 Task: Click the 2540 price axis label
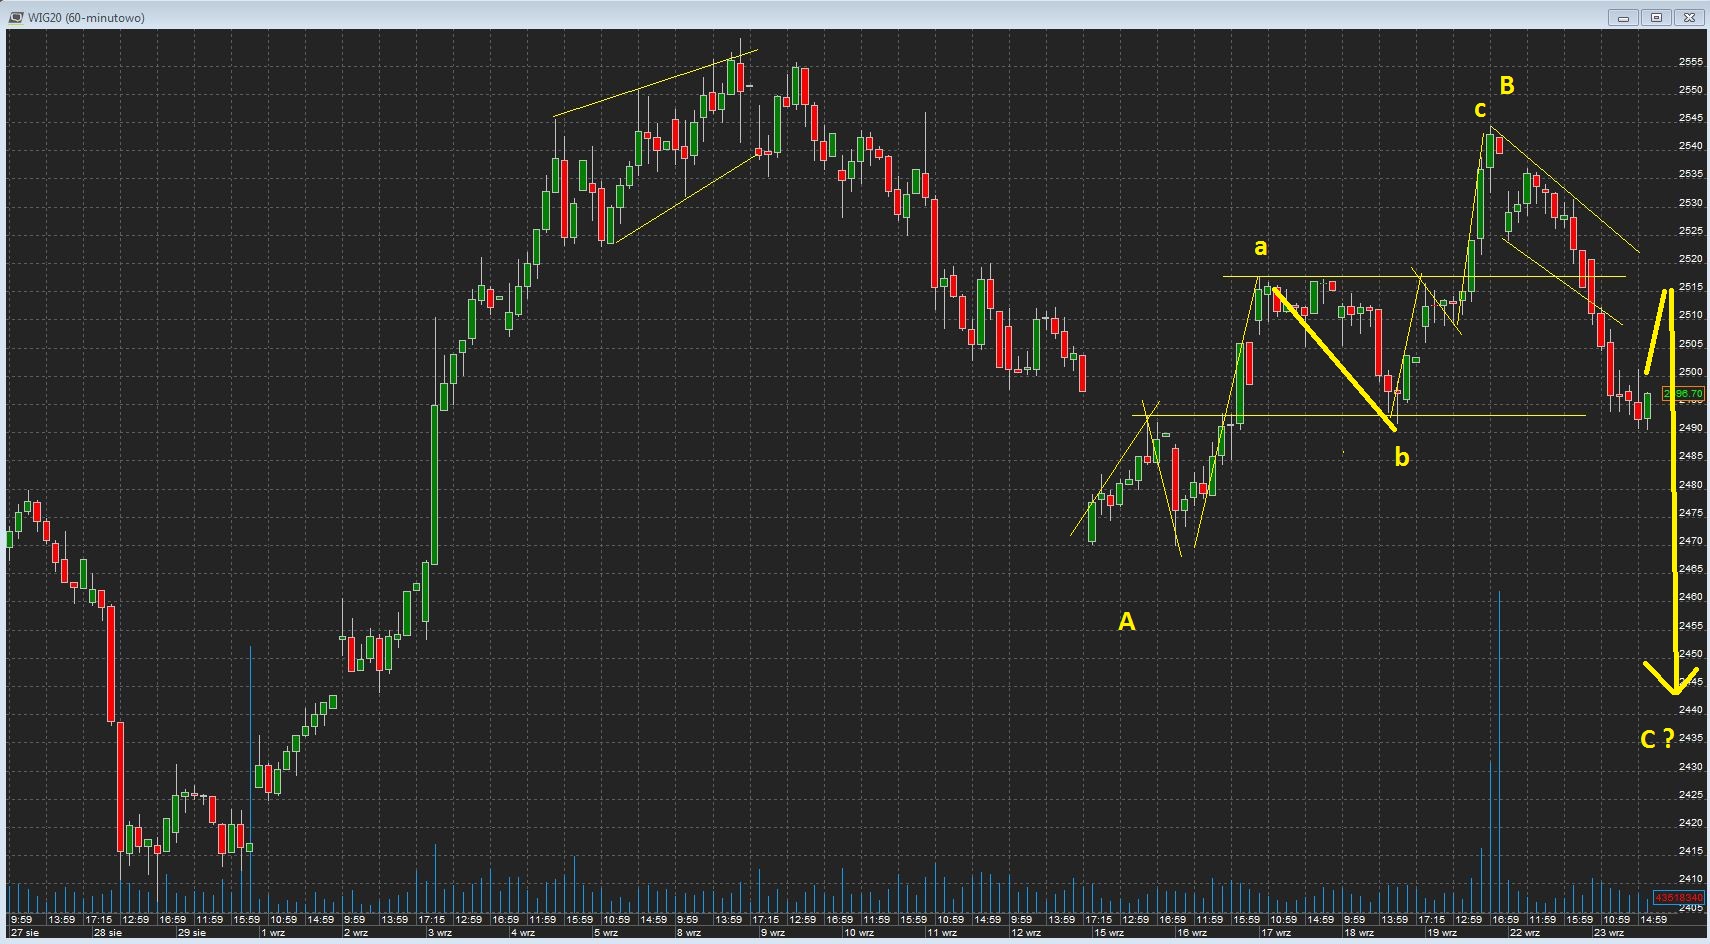point(1690,146)
